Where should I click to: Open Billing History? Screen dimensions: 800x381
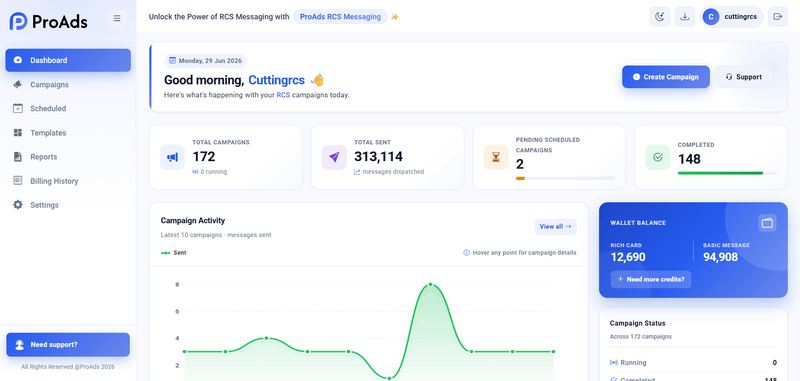tap(68, 181)
